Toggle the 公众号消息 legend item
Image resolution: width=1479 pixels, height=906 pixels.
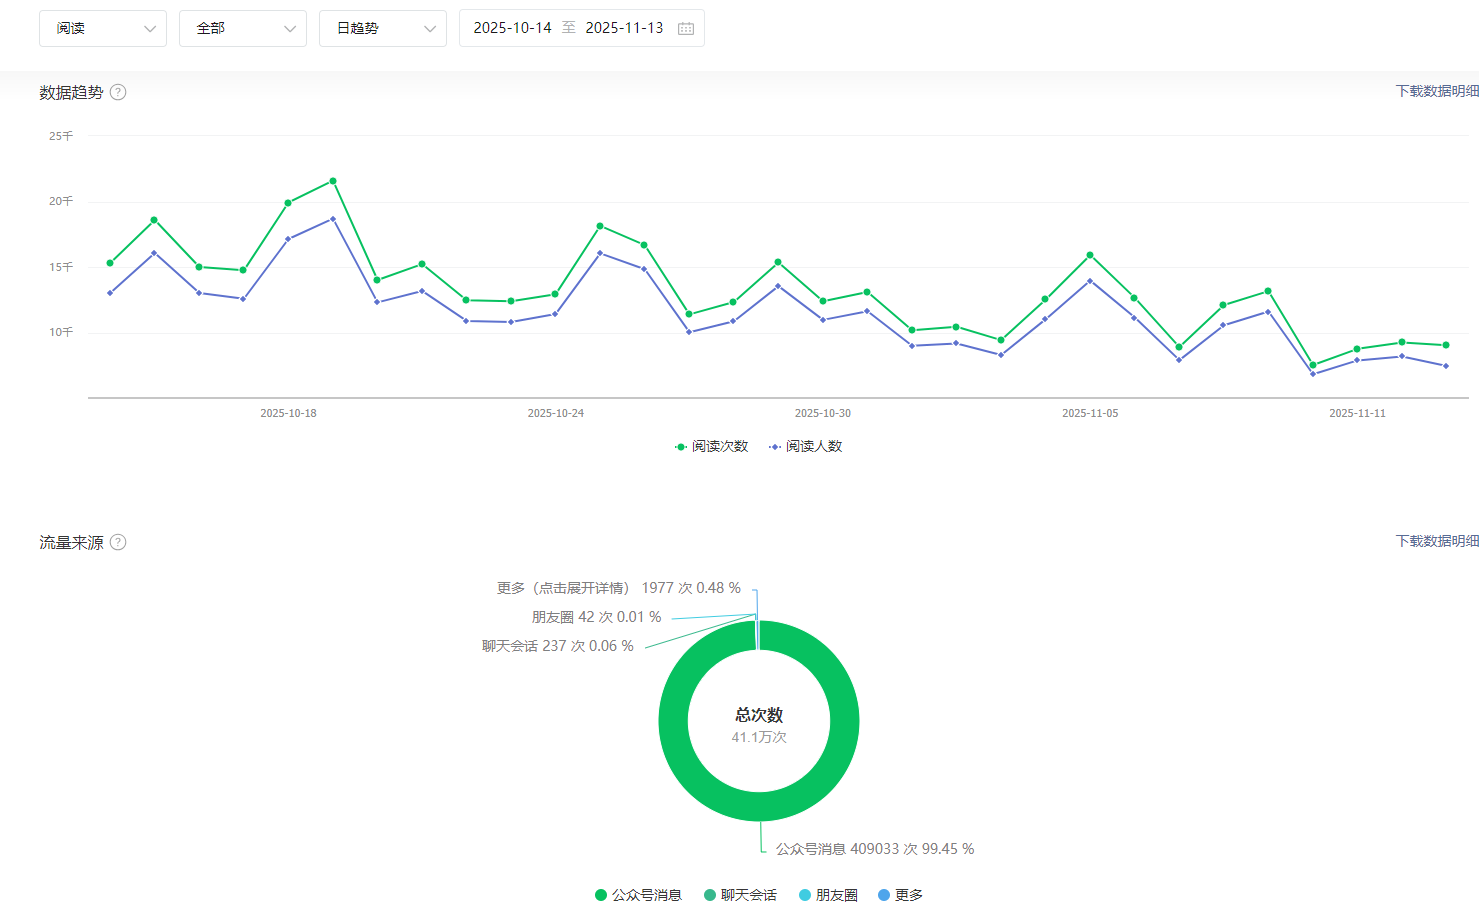click(638, 895)
